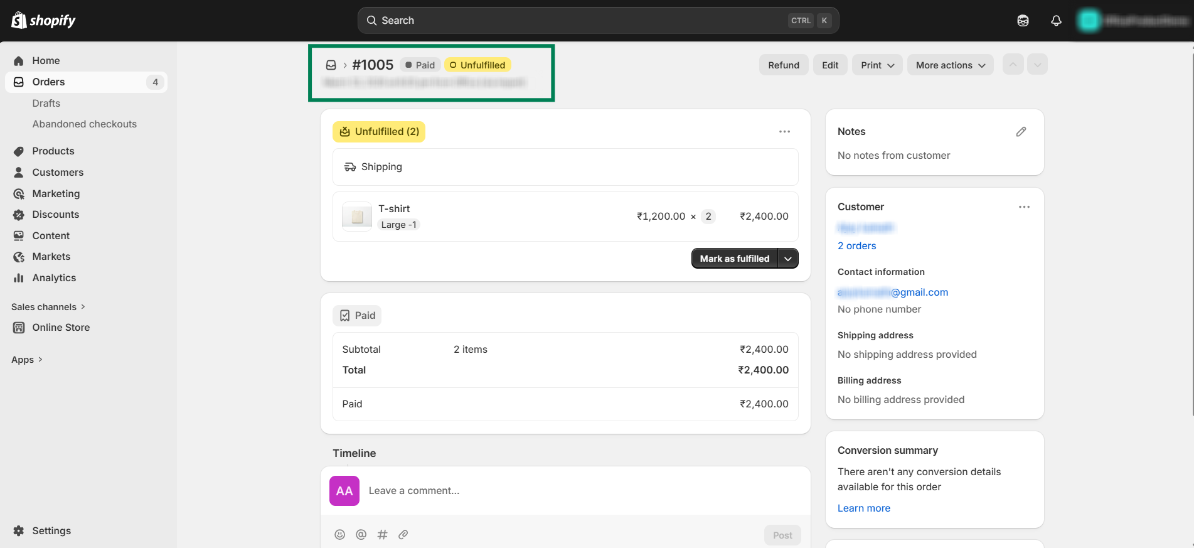Attach a file using the paperclip icon
Screen dimensions: 1194x548
[x=403, y=535]
